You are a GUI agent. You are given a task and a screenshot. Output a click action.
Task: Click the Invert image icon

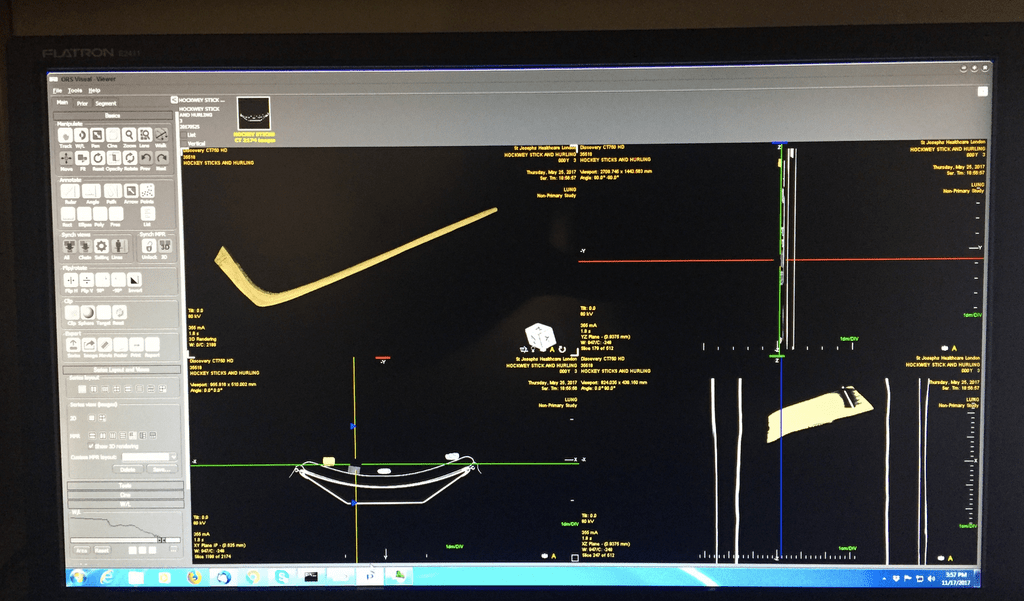pos(134,281)
